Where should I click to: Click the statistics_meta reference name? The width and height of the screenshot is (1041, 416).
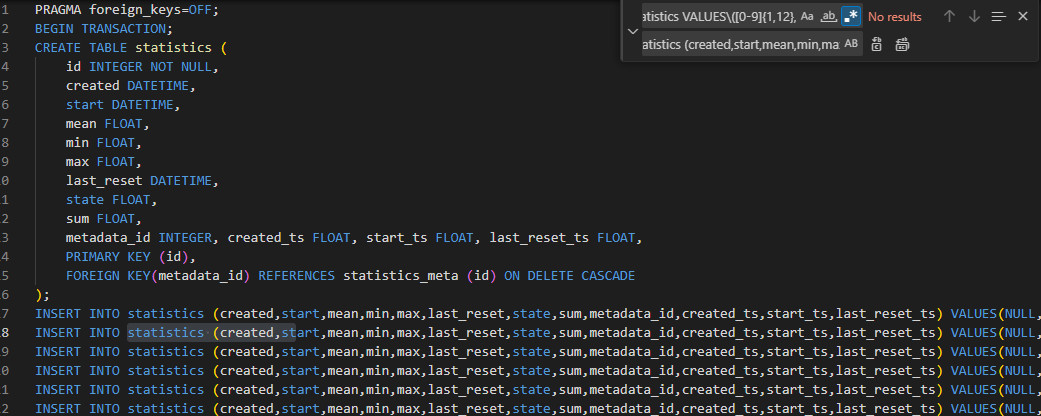[400, 275]
